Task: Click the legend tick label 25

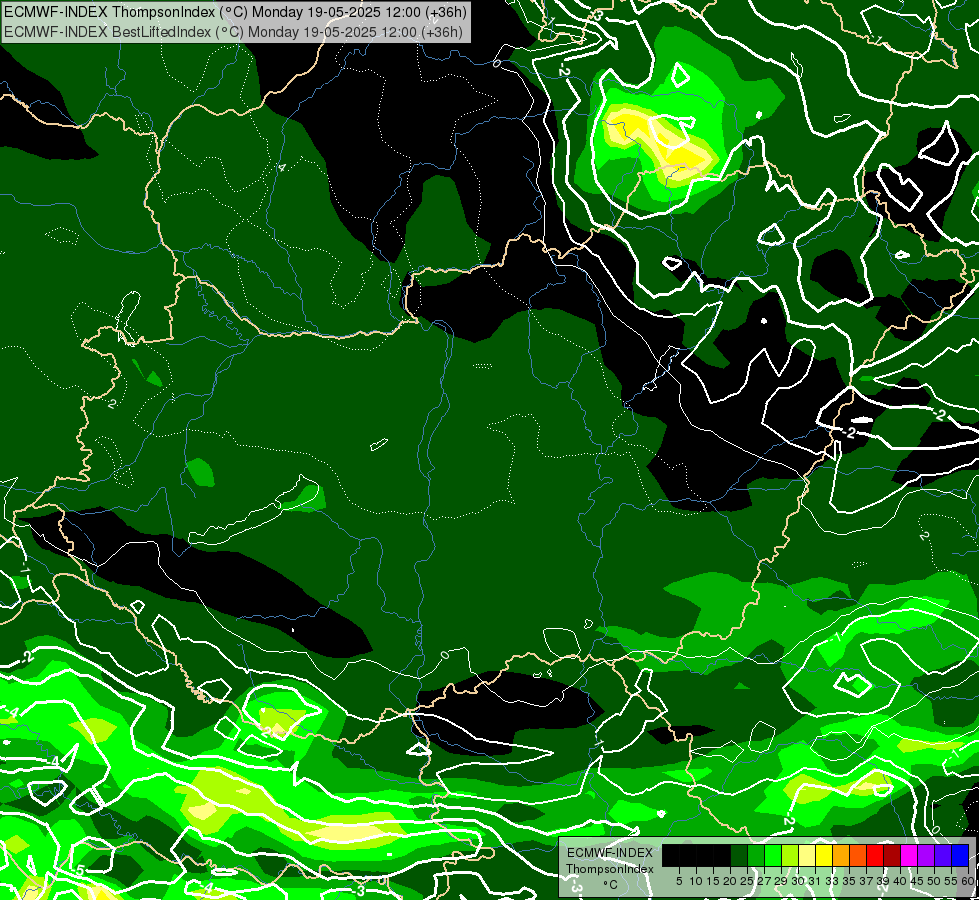Action: (747, 881)
